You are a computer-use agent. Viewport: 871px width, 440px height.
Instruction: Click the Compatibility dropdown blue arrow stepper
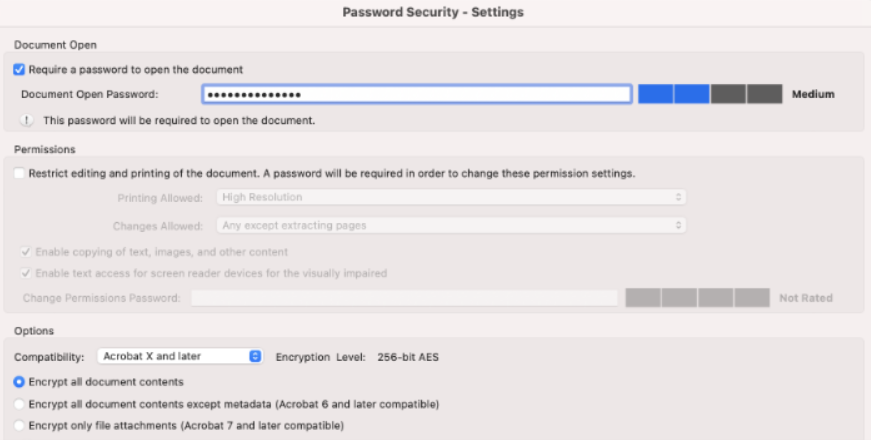(x=255, y=356)
